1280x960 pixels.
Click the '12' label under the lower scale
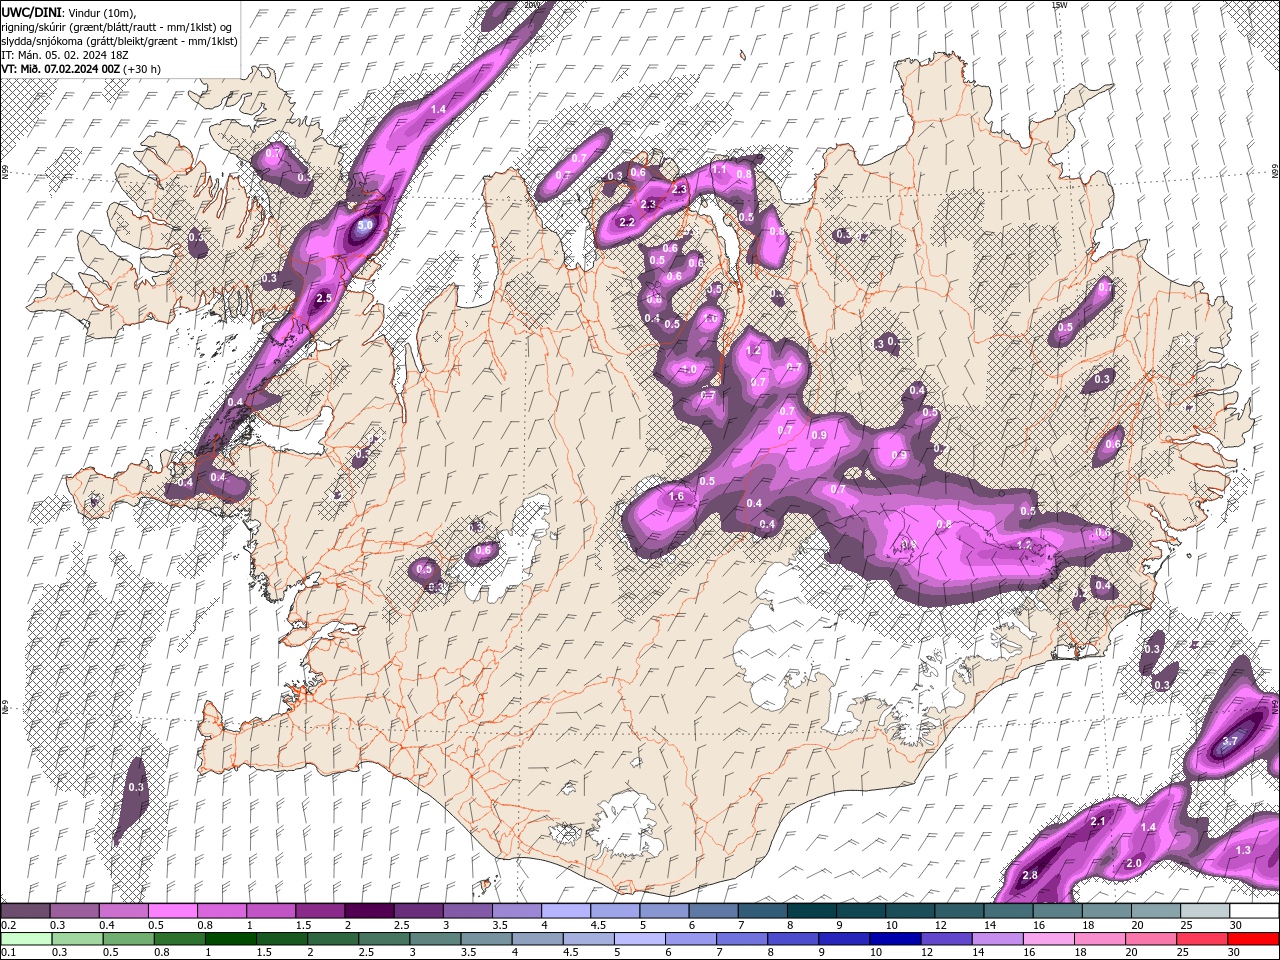tap(925, 953)
